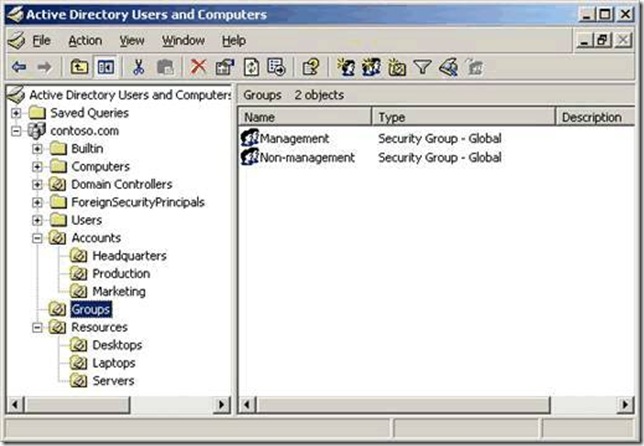Collapse the contoso.com domain node
This screenshot has height=446, width=644.
tap(16, 131)
